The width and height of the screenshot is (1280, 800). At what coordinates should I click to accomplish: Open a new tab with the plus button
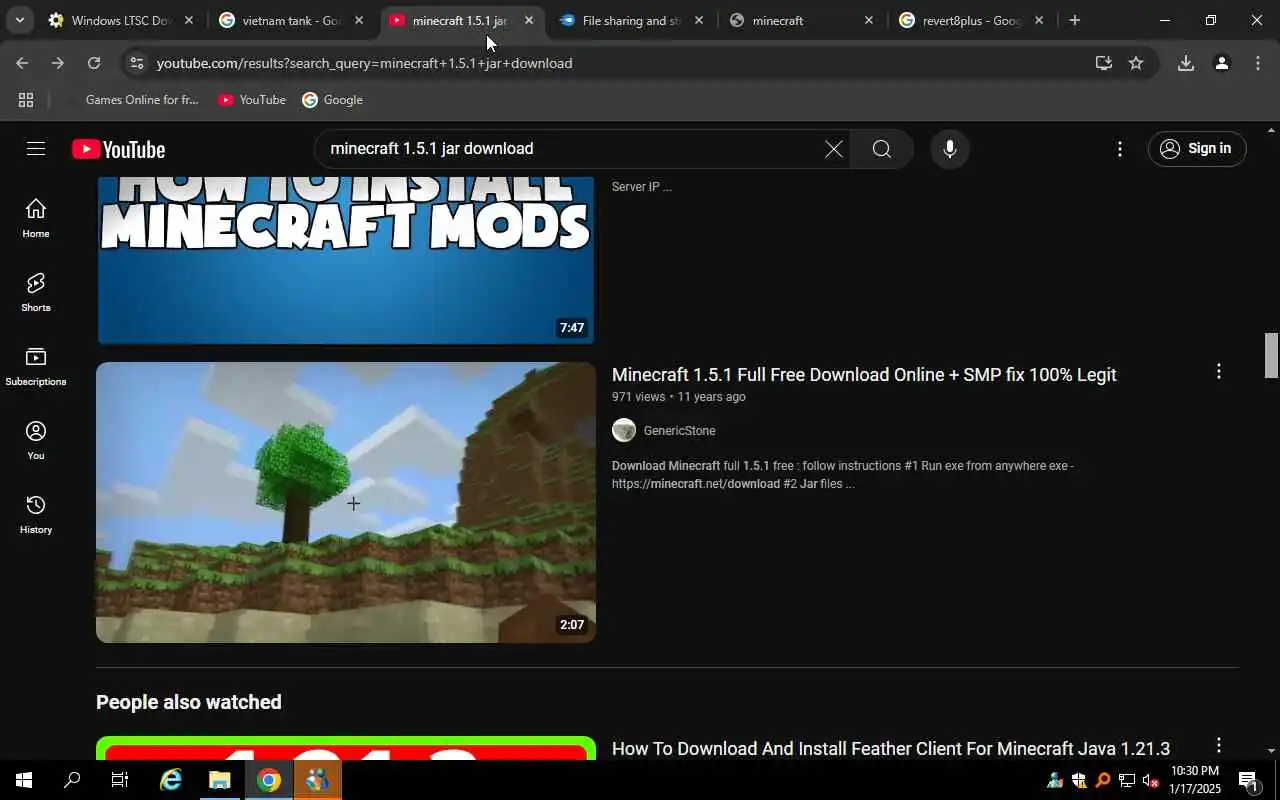[x=1074, y=20]
